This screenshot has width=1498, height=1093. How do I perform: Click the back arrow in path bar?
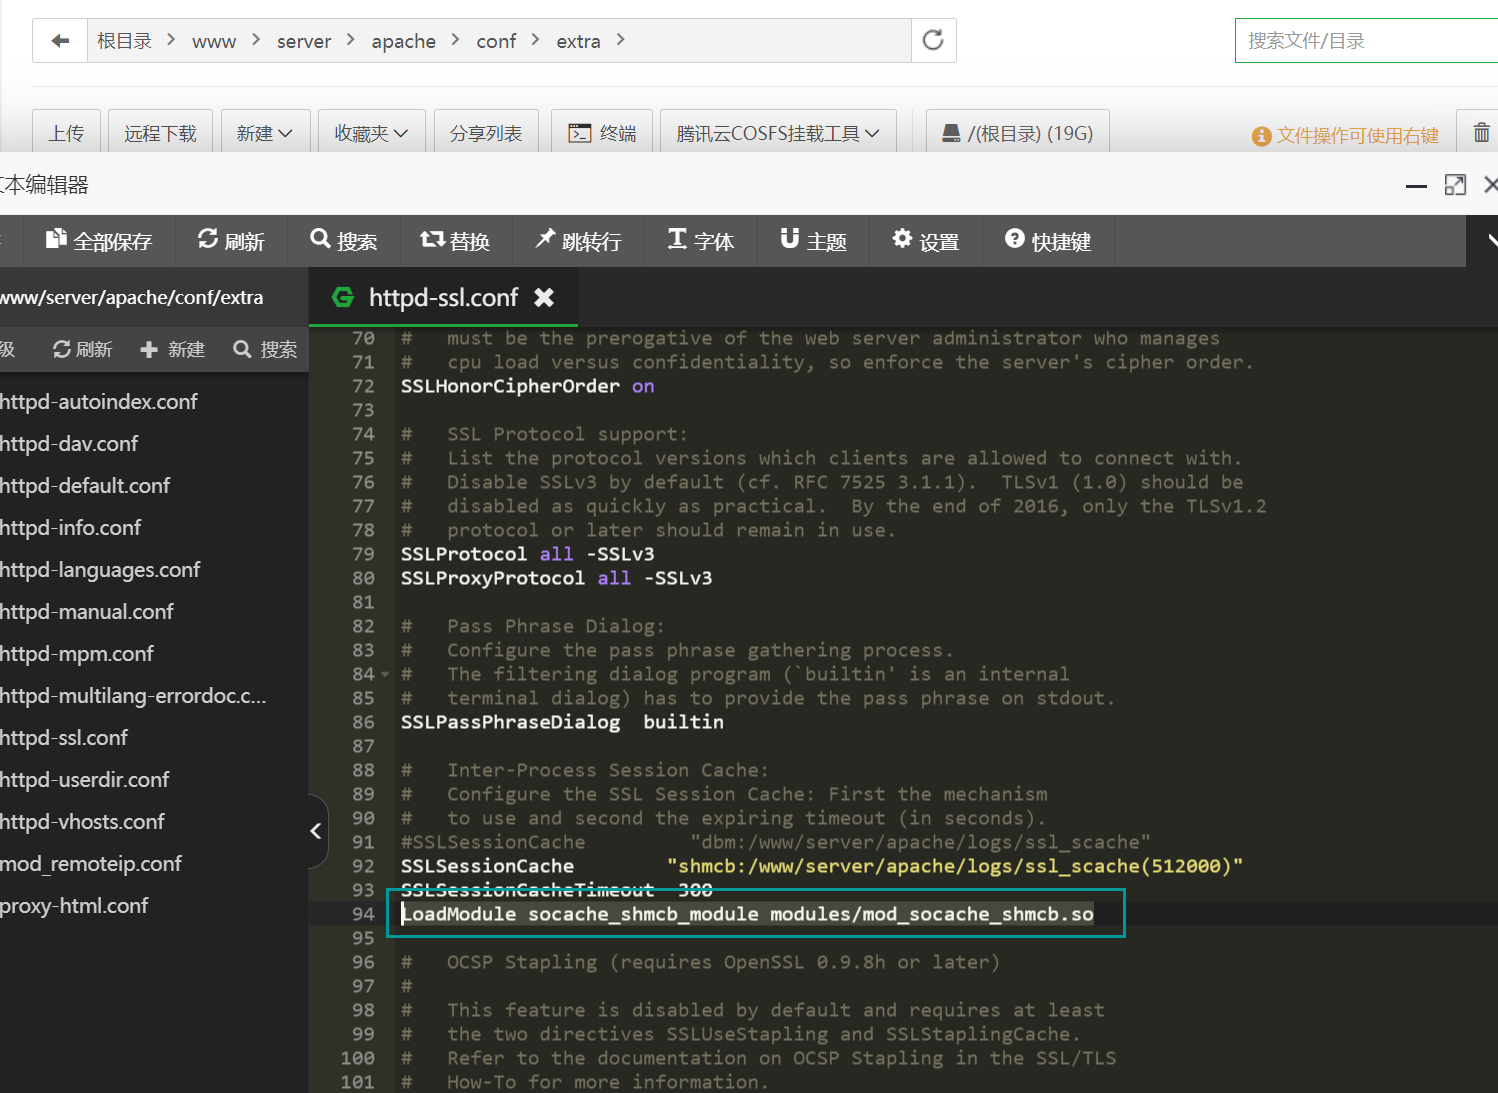tap(60, 41)
